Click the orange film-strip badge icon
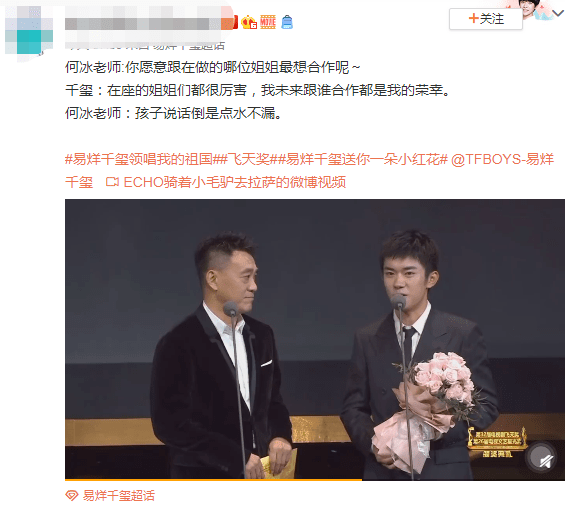 268,22
